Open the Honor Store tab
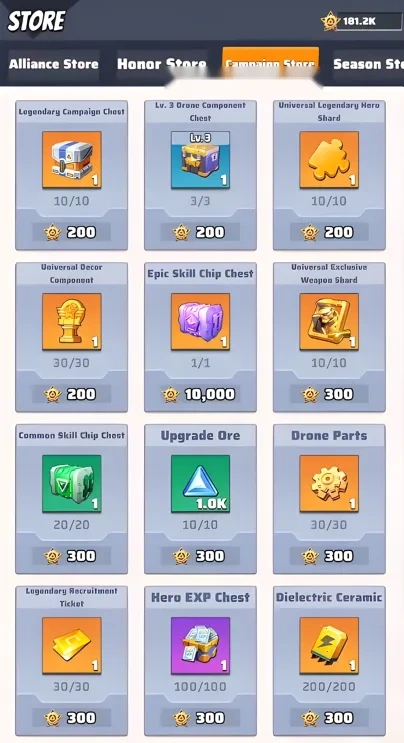404x743 pixels. tap(162, 64)
